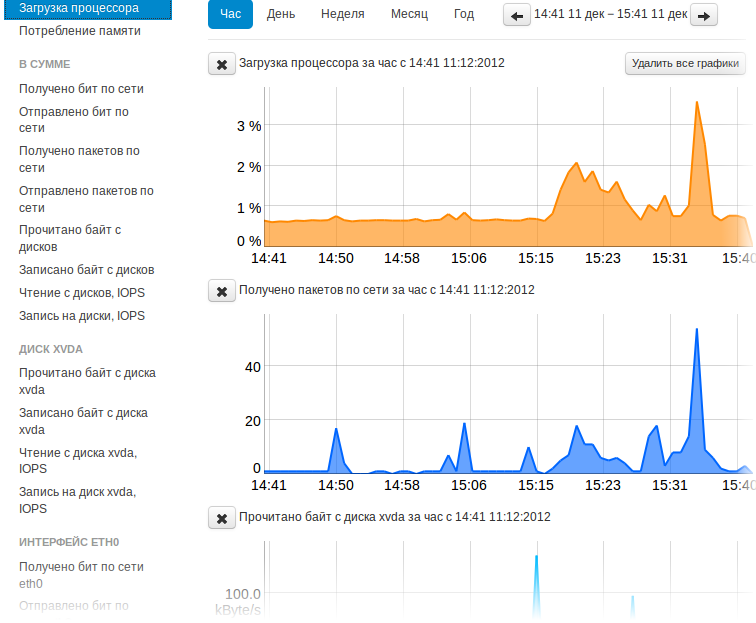Viewport: 756px width, 623px height.
Task: Click the blue packets chart spike
Action: [696, 329]
